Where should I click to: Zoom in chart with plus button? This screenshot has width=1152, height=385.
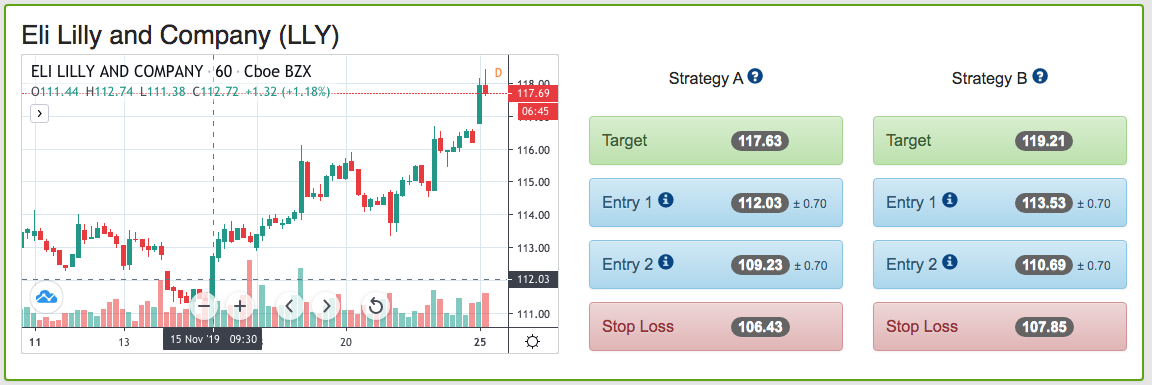pos(240,306)
